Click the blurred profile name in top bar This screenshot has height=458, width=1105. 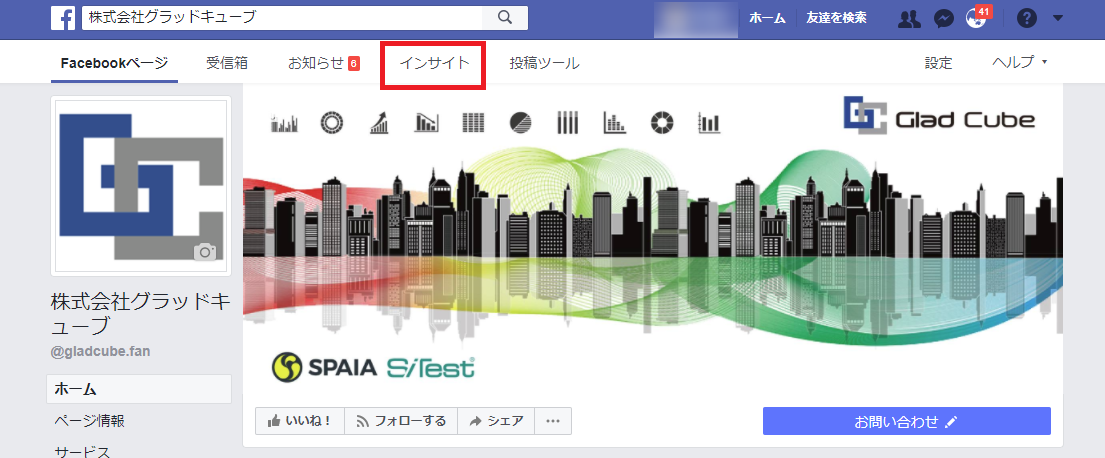click(x=695, y=19)
